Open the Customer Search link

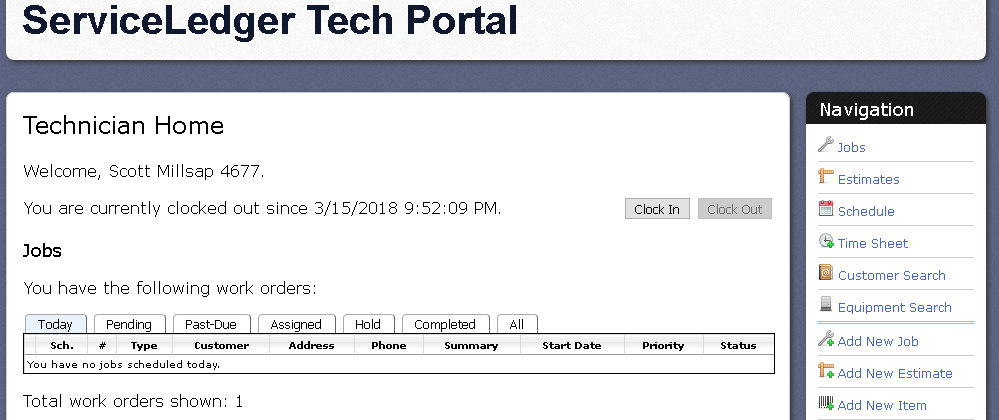[x=891, y=275]
